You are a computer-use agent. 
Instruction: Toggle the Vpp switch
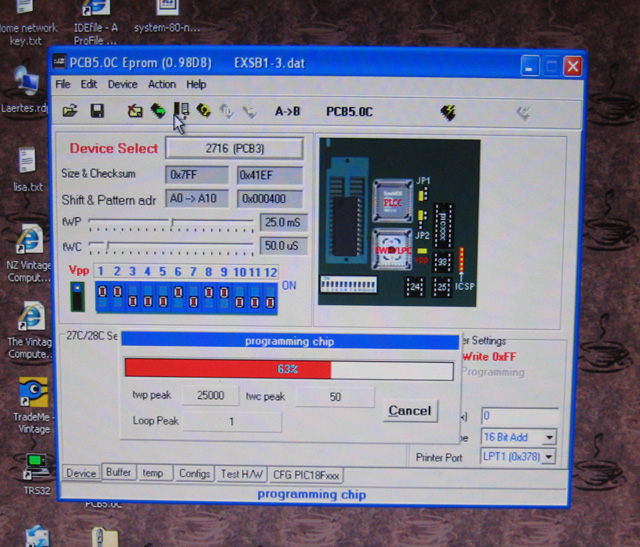[x=77, y=297]
